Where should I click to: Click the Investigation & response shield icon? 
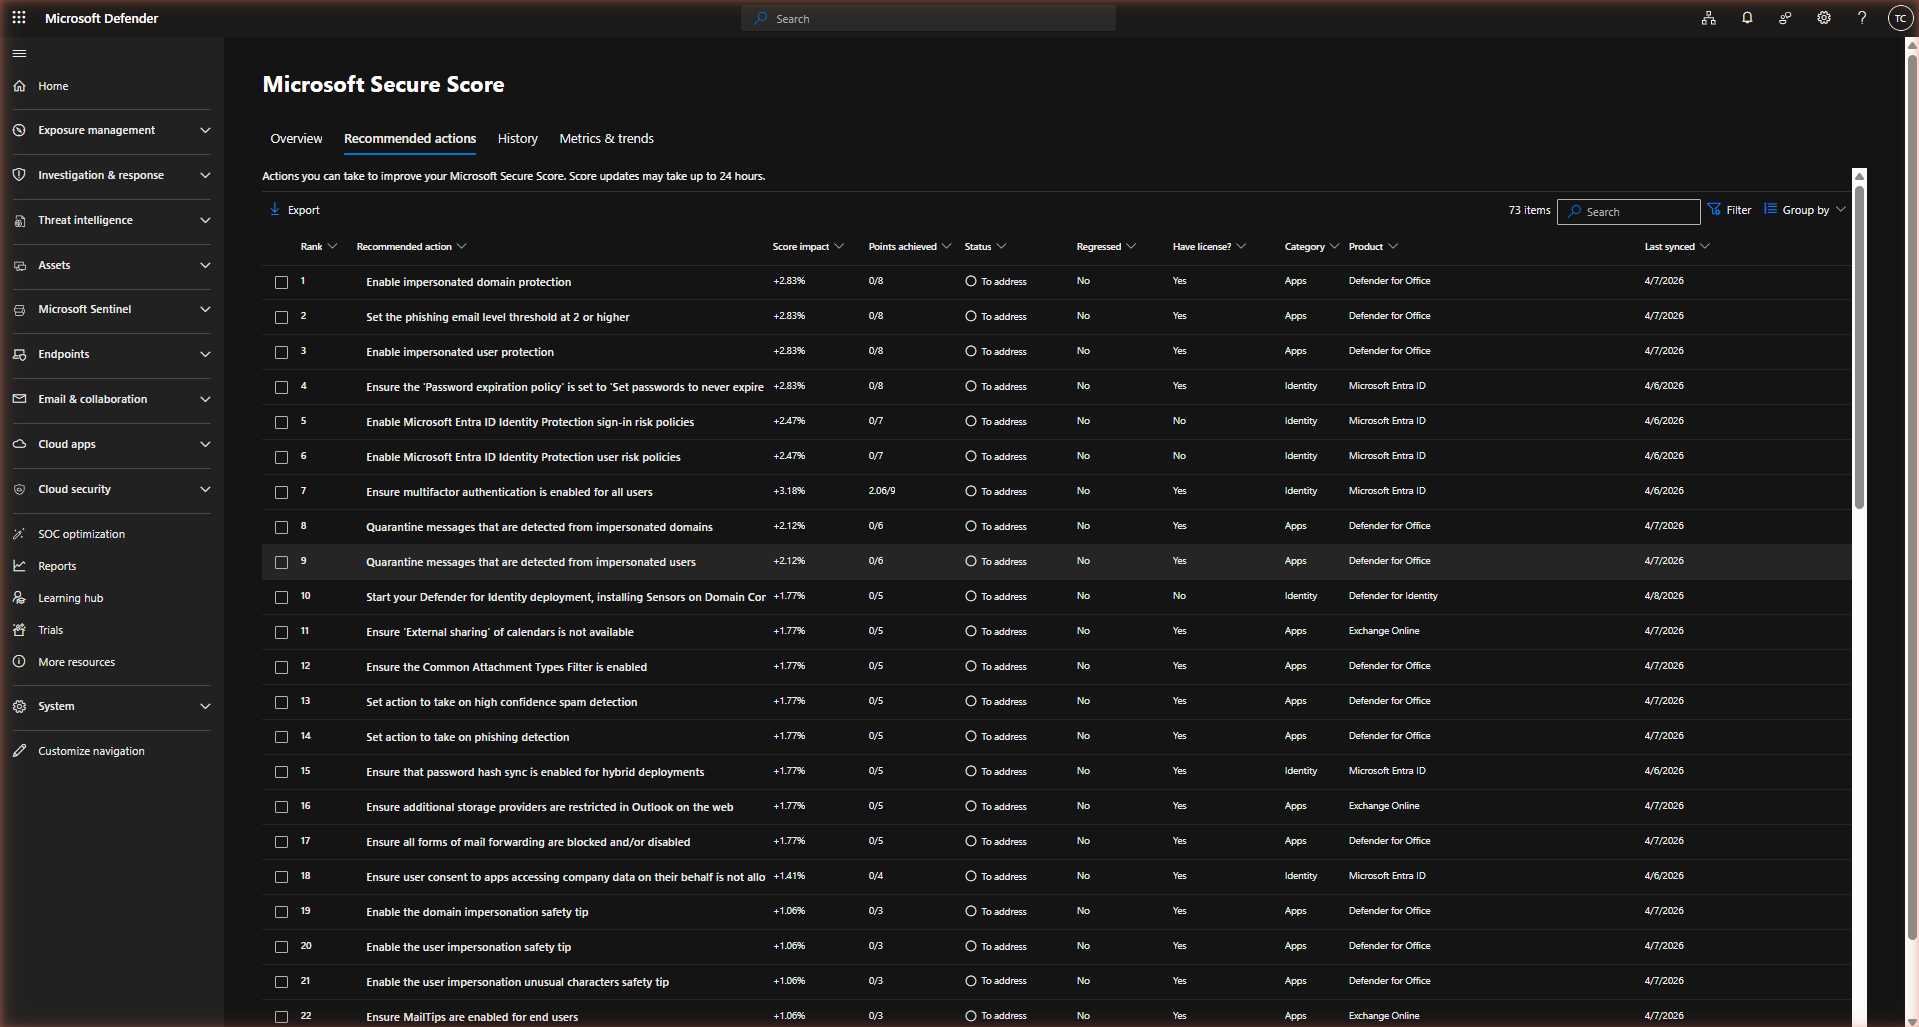[19, 175]
